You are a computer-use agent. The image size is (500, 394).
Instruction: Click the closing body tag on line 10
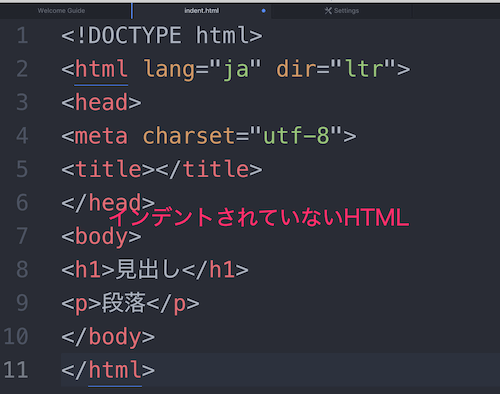108,336
